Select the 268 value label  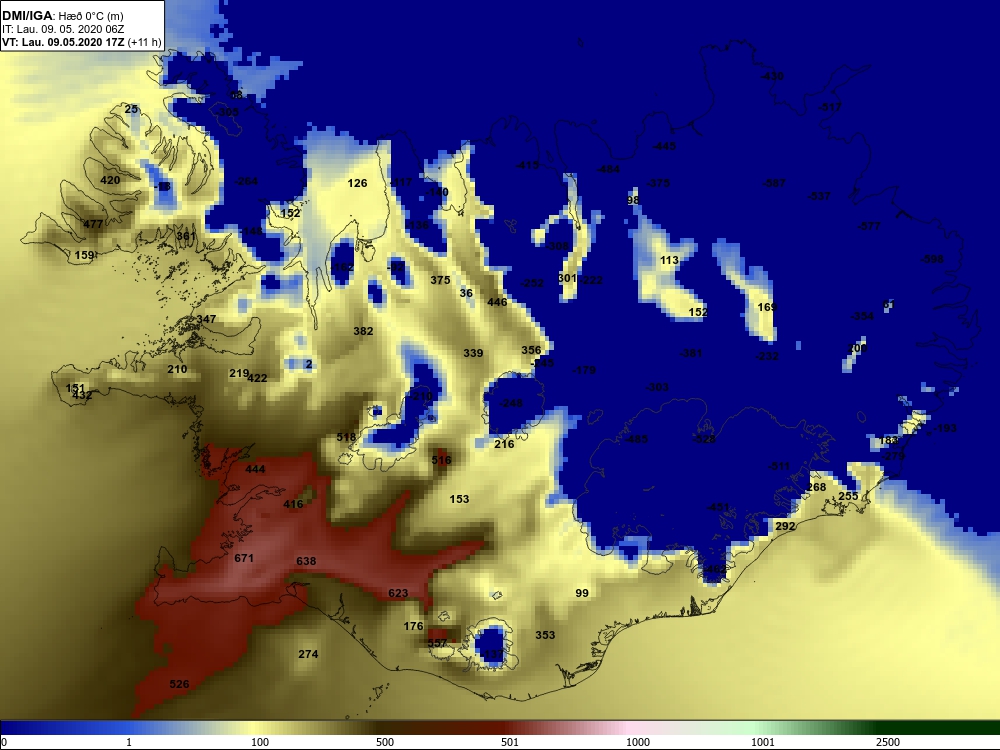[x=816, y=487]
